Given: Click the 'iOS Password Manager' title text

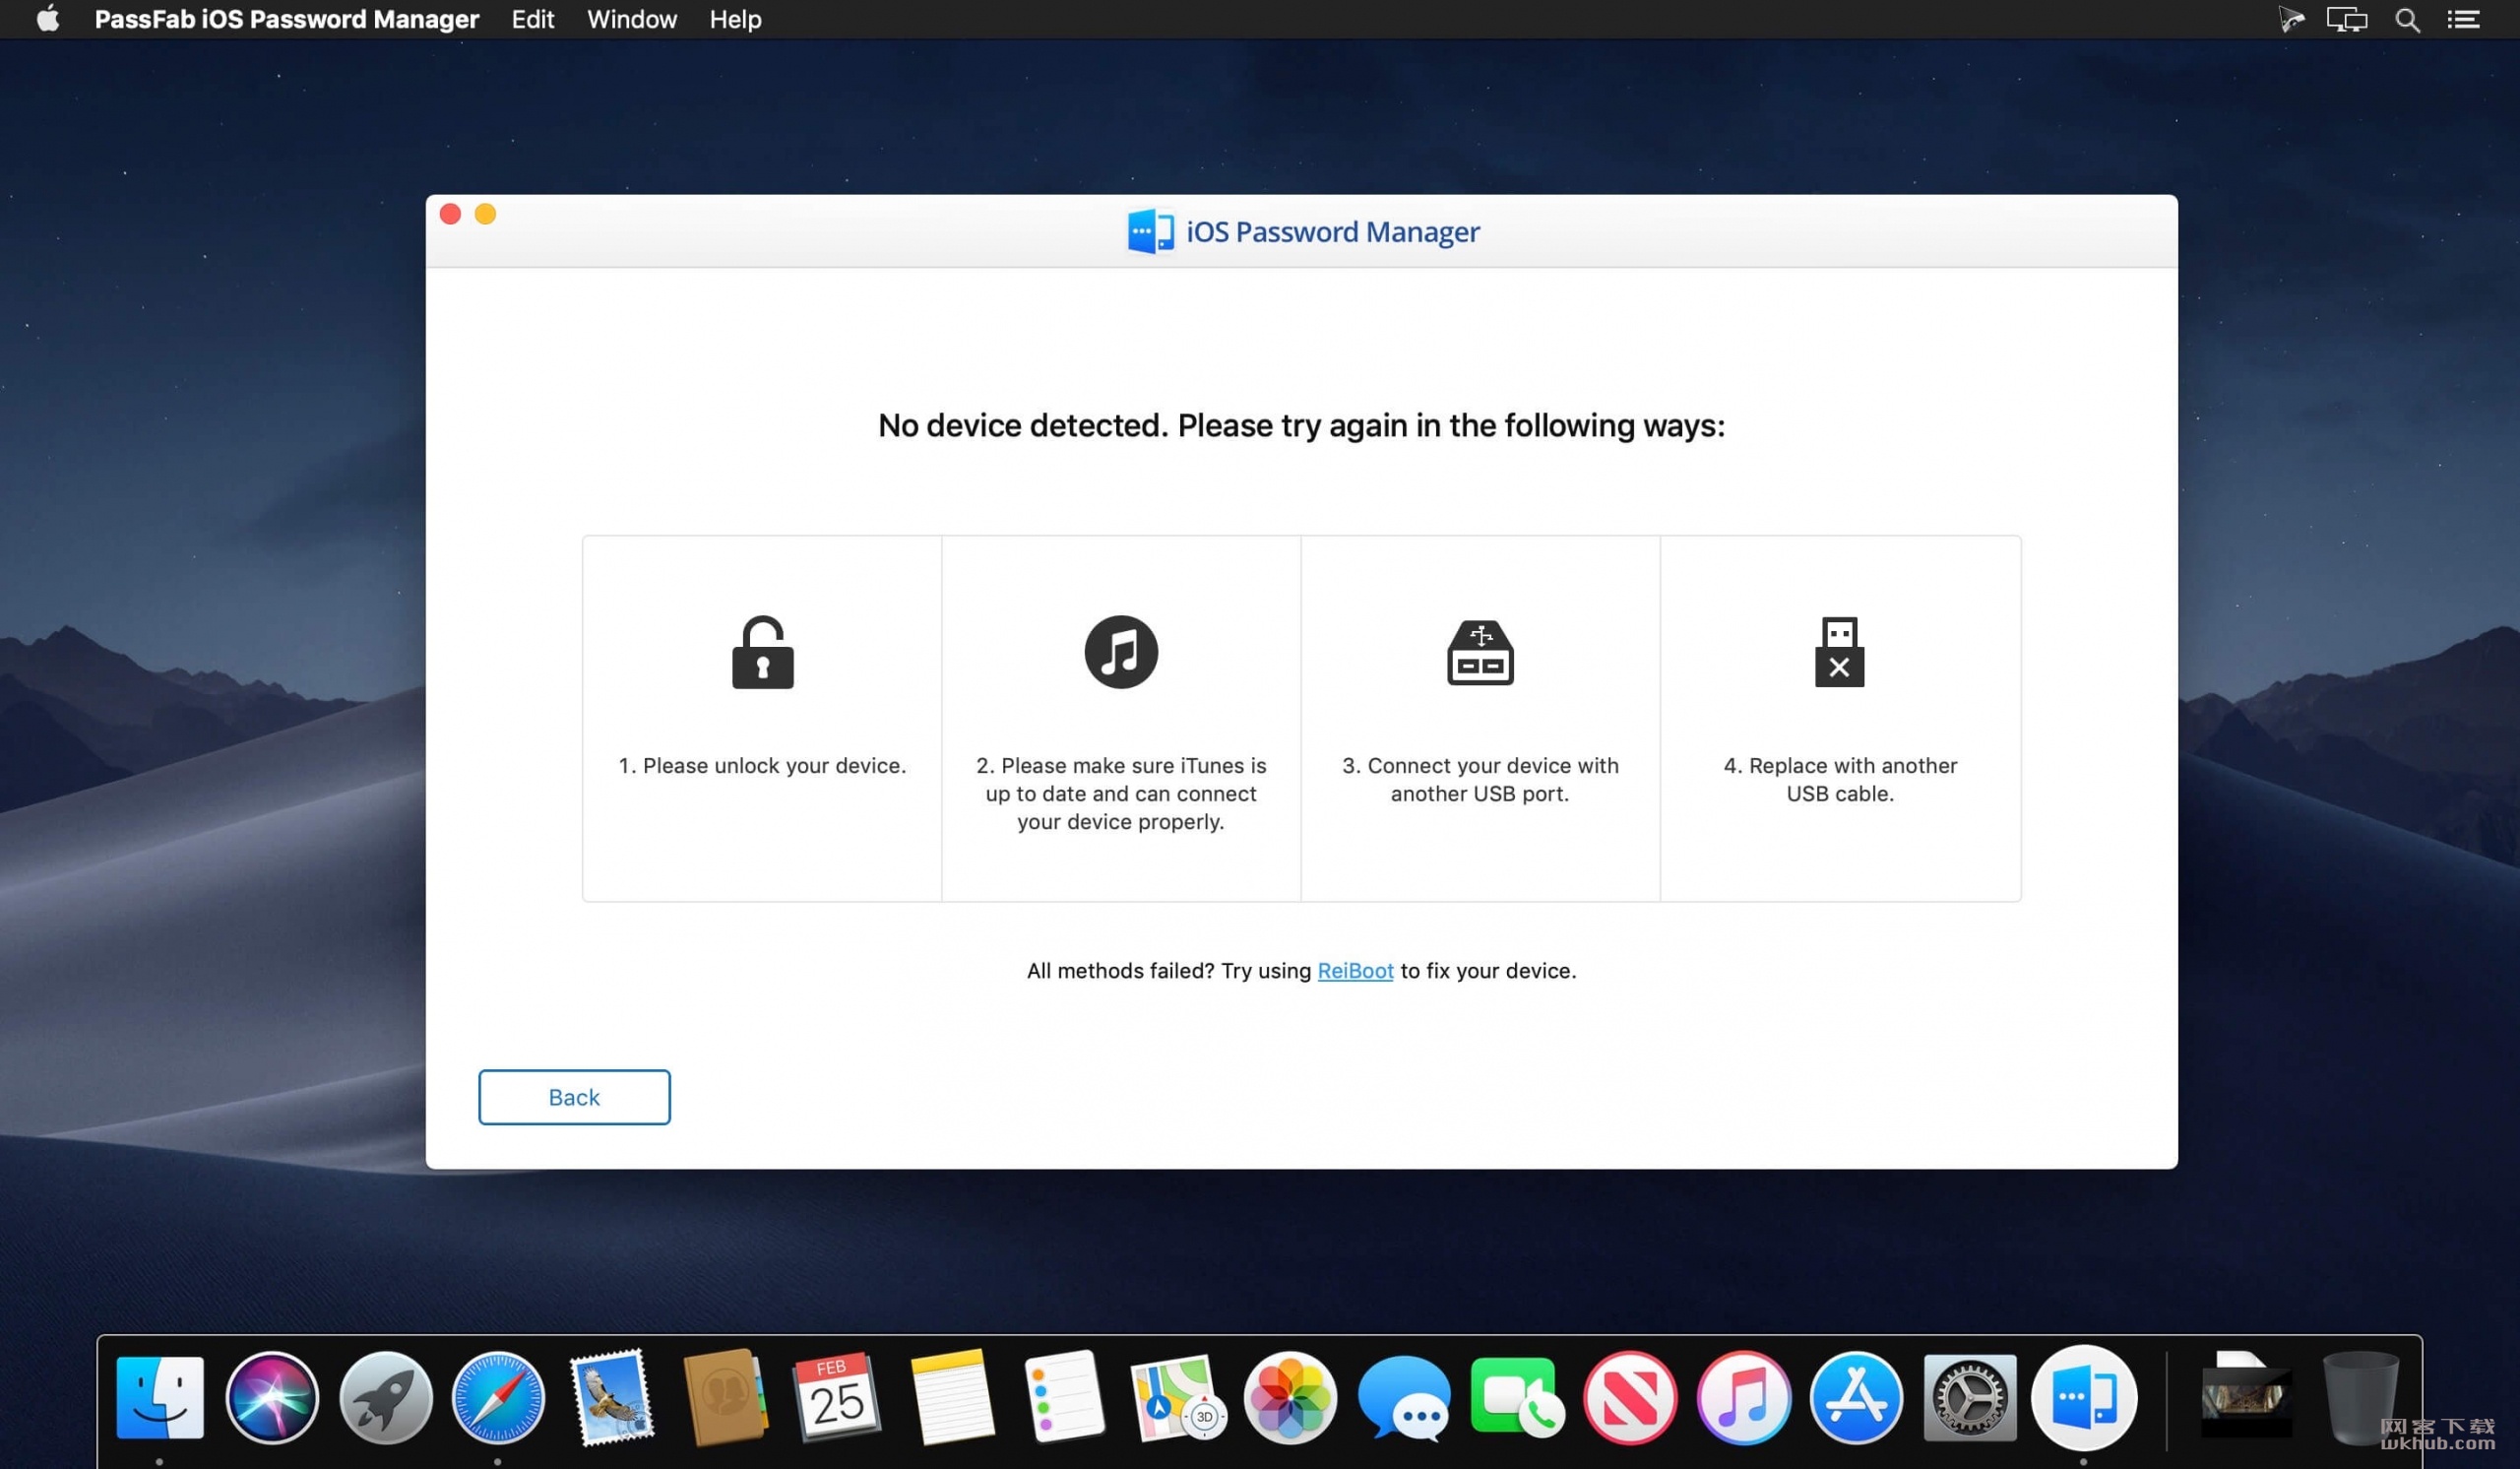Looking at the screenshot, I should pos(1332,231).
